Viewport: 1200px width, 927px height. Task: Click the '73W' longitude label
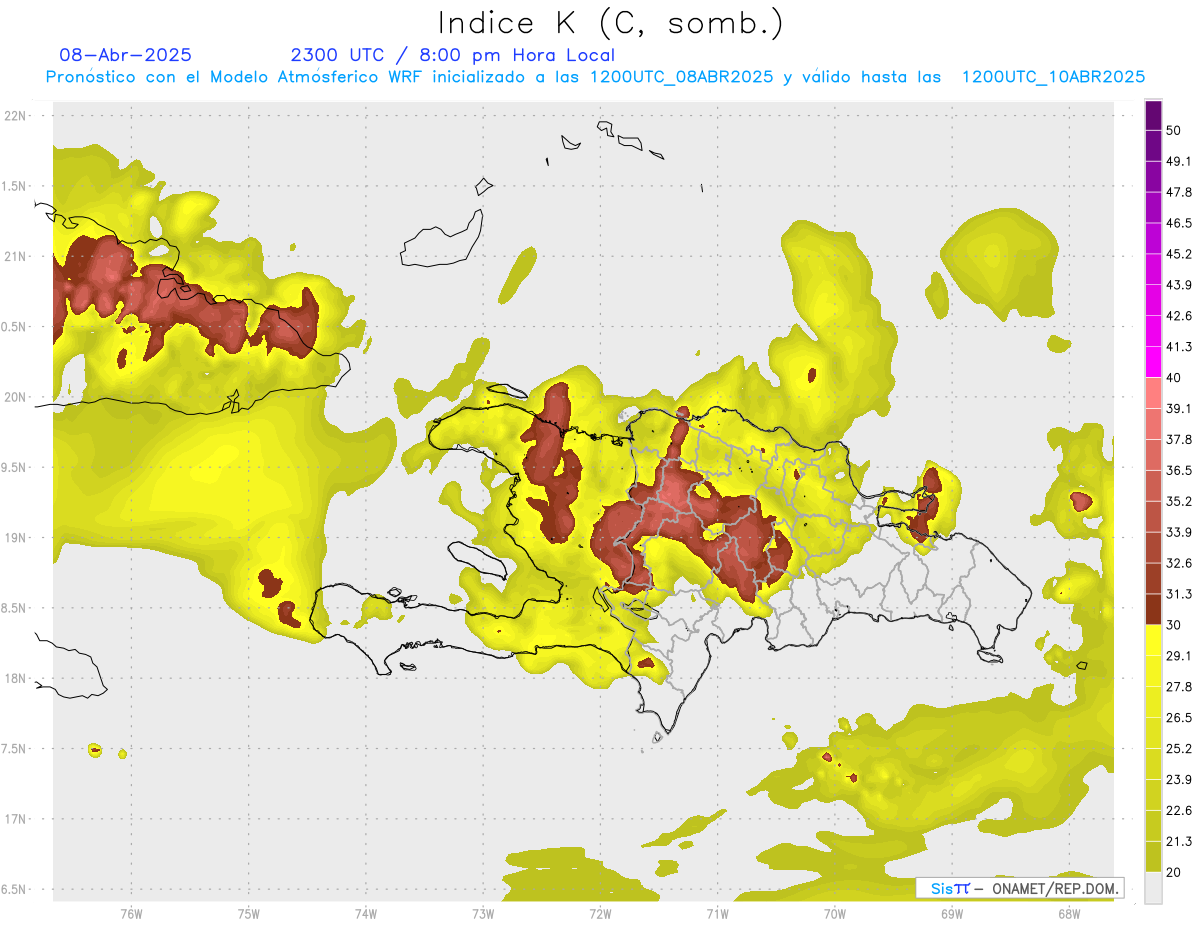pos(483,914)
